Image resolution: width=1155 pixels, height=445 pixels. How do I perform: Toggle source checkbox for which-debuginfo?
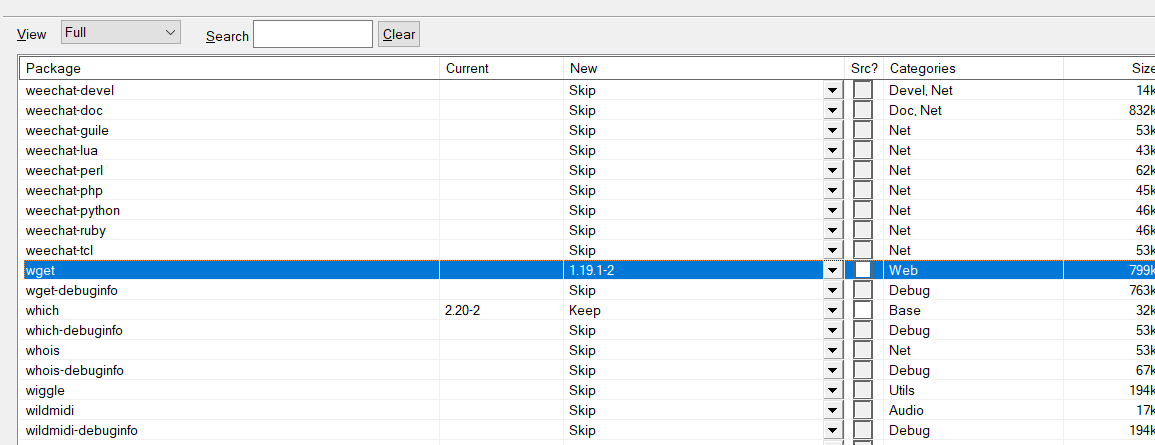(x=863, y=330)
